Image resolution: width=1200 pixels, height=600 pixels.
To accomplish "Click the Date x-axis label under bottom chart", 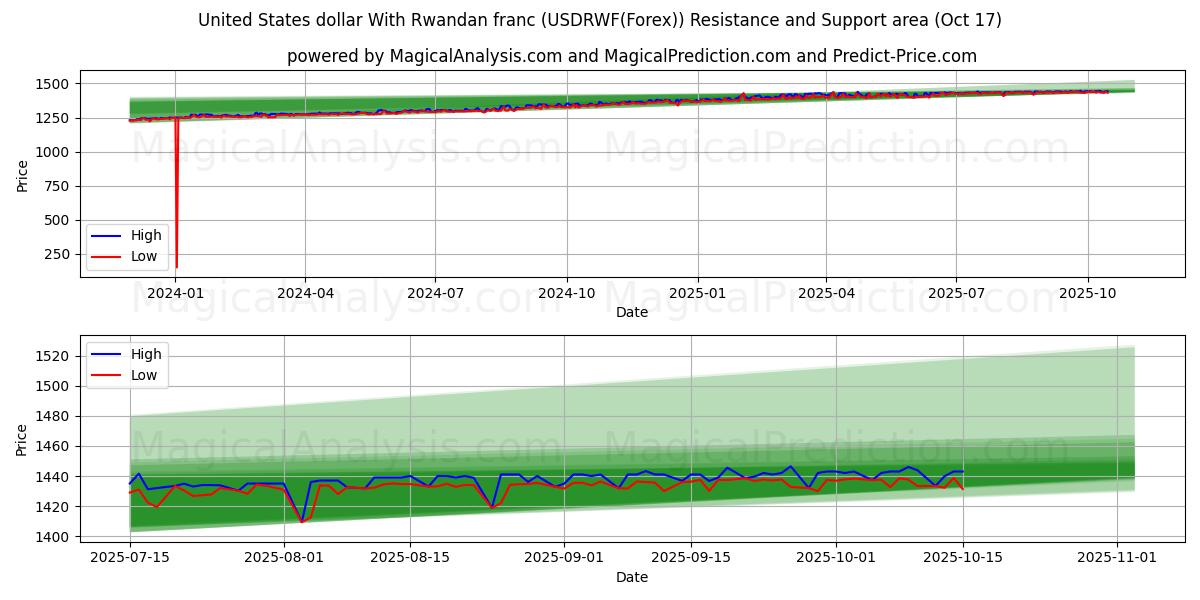I will pos(631,577).
